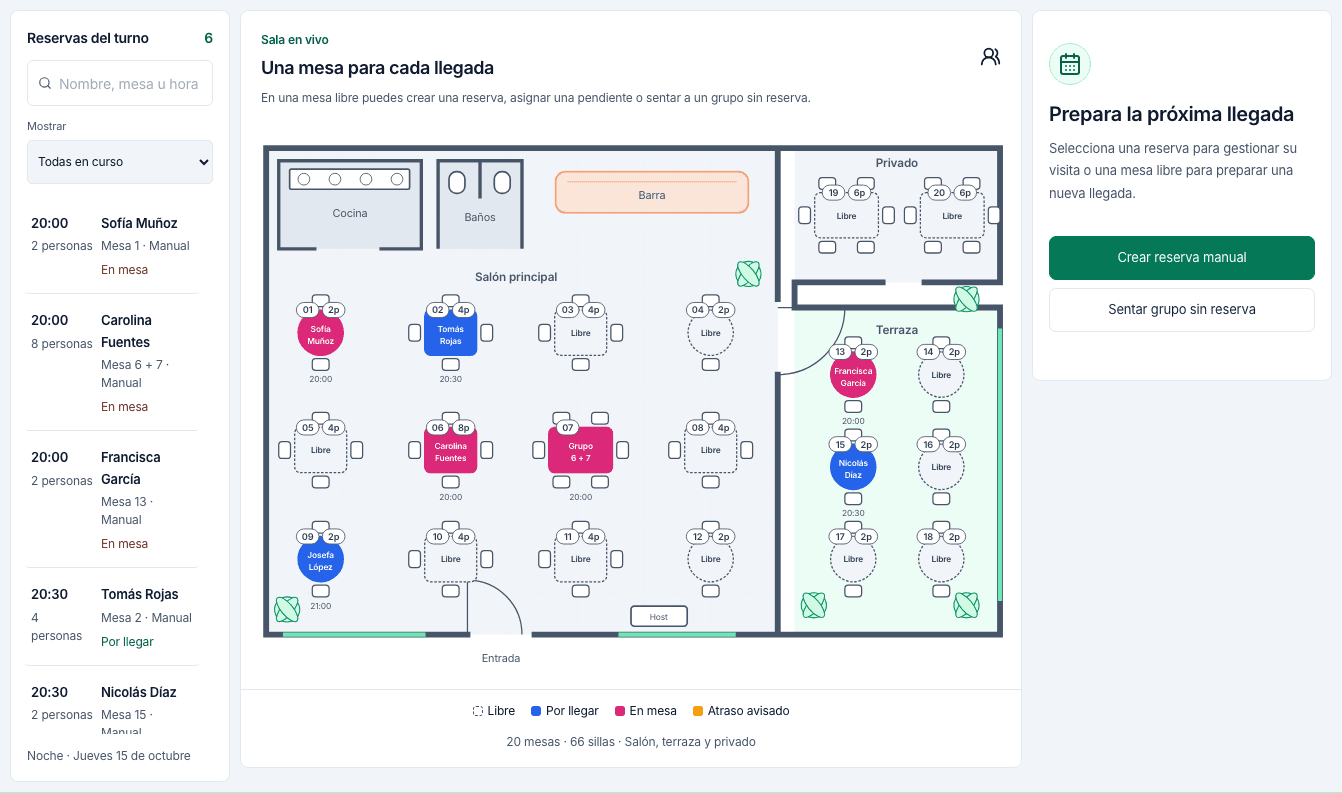The image size is (1342, 793).
Task: Click Sentar grupo sin reserva button
Action: (1182, 310)
